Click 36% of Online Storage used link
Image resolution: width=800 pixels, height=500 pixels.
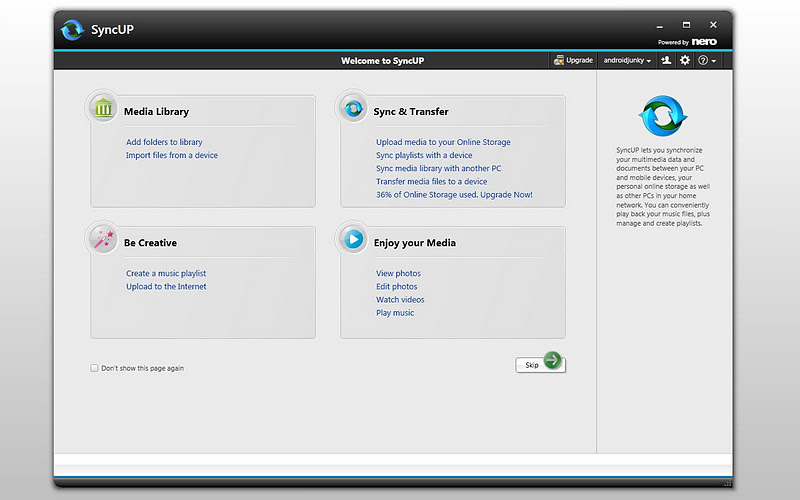point(454,194)
